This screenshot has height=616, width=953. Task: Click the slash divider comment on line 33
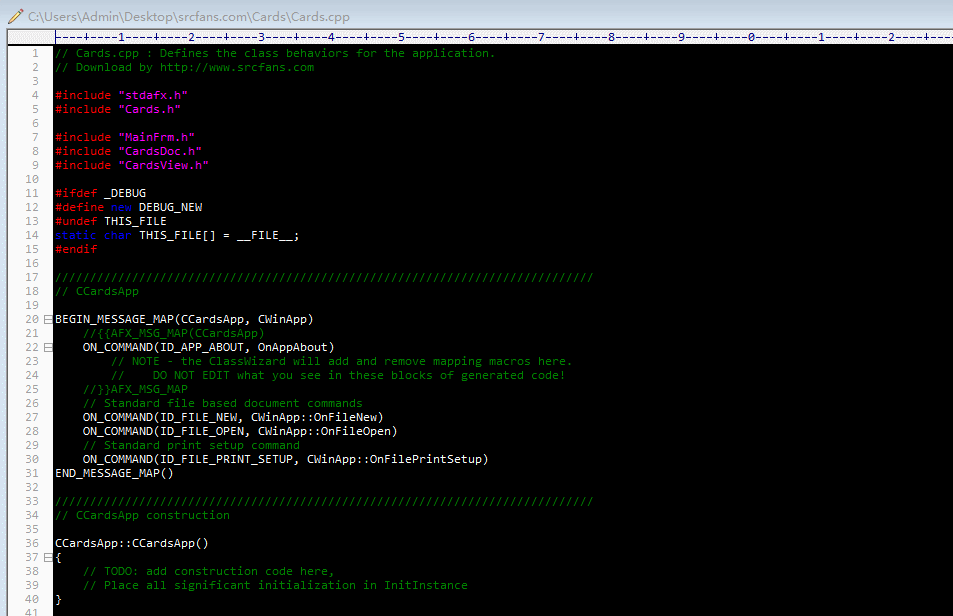tap(324, 501)
